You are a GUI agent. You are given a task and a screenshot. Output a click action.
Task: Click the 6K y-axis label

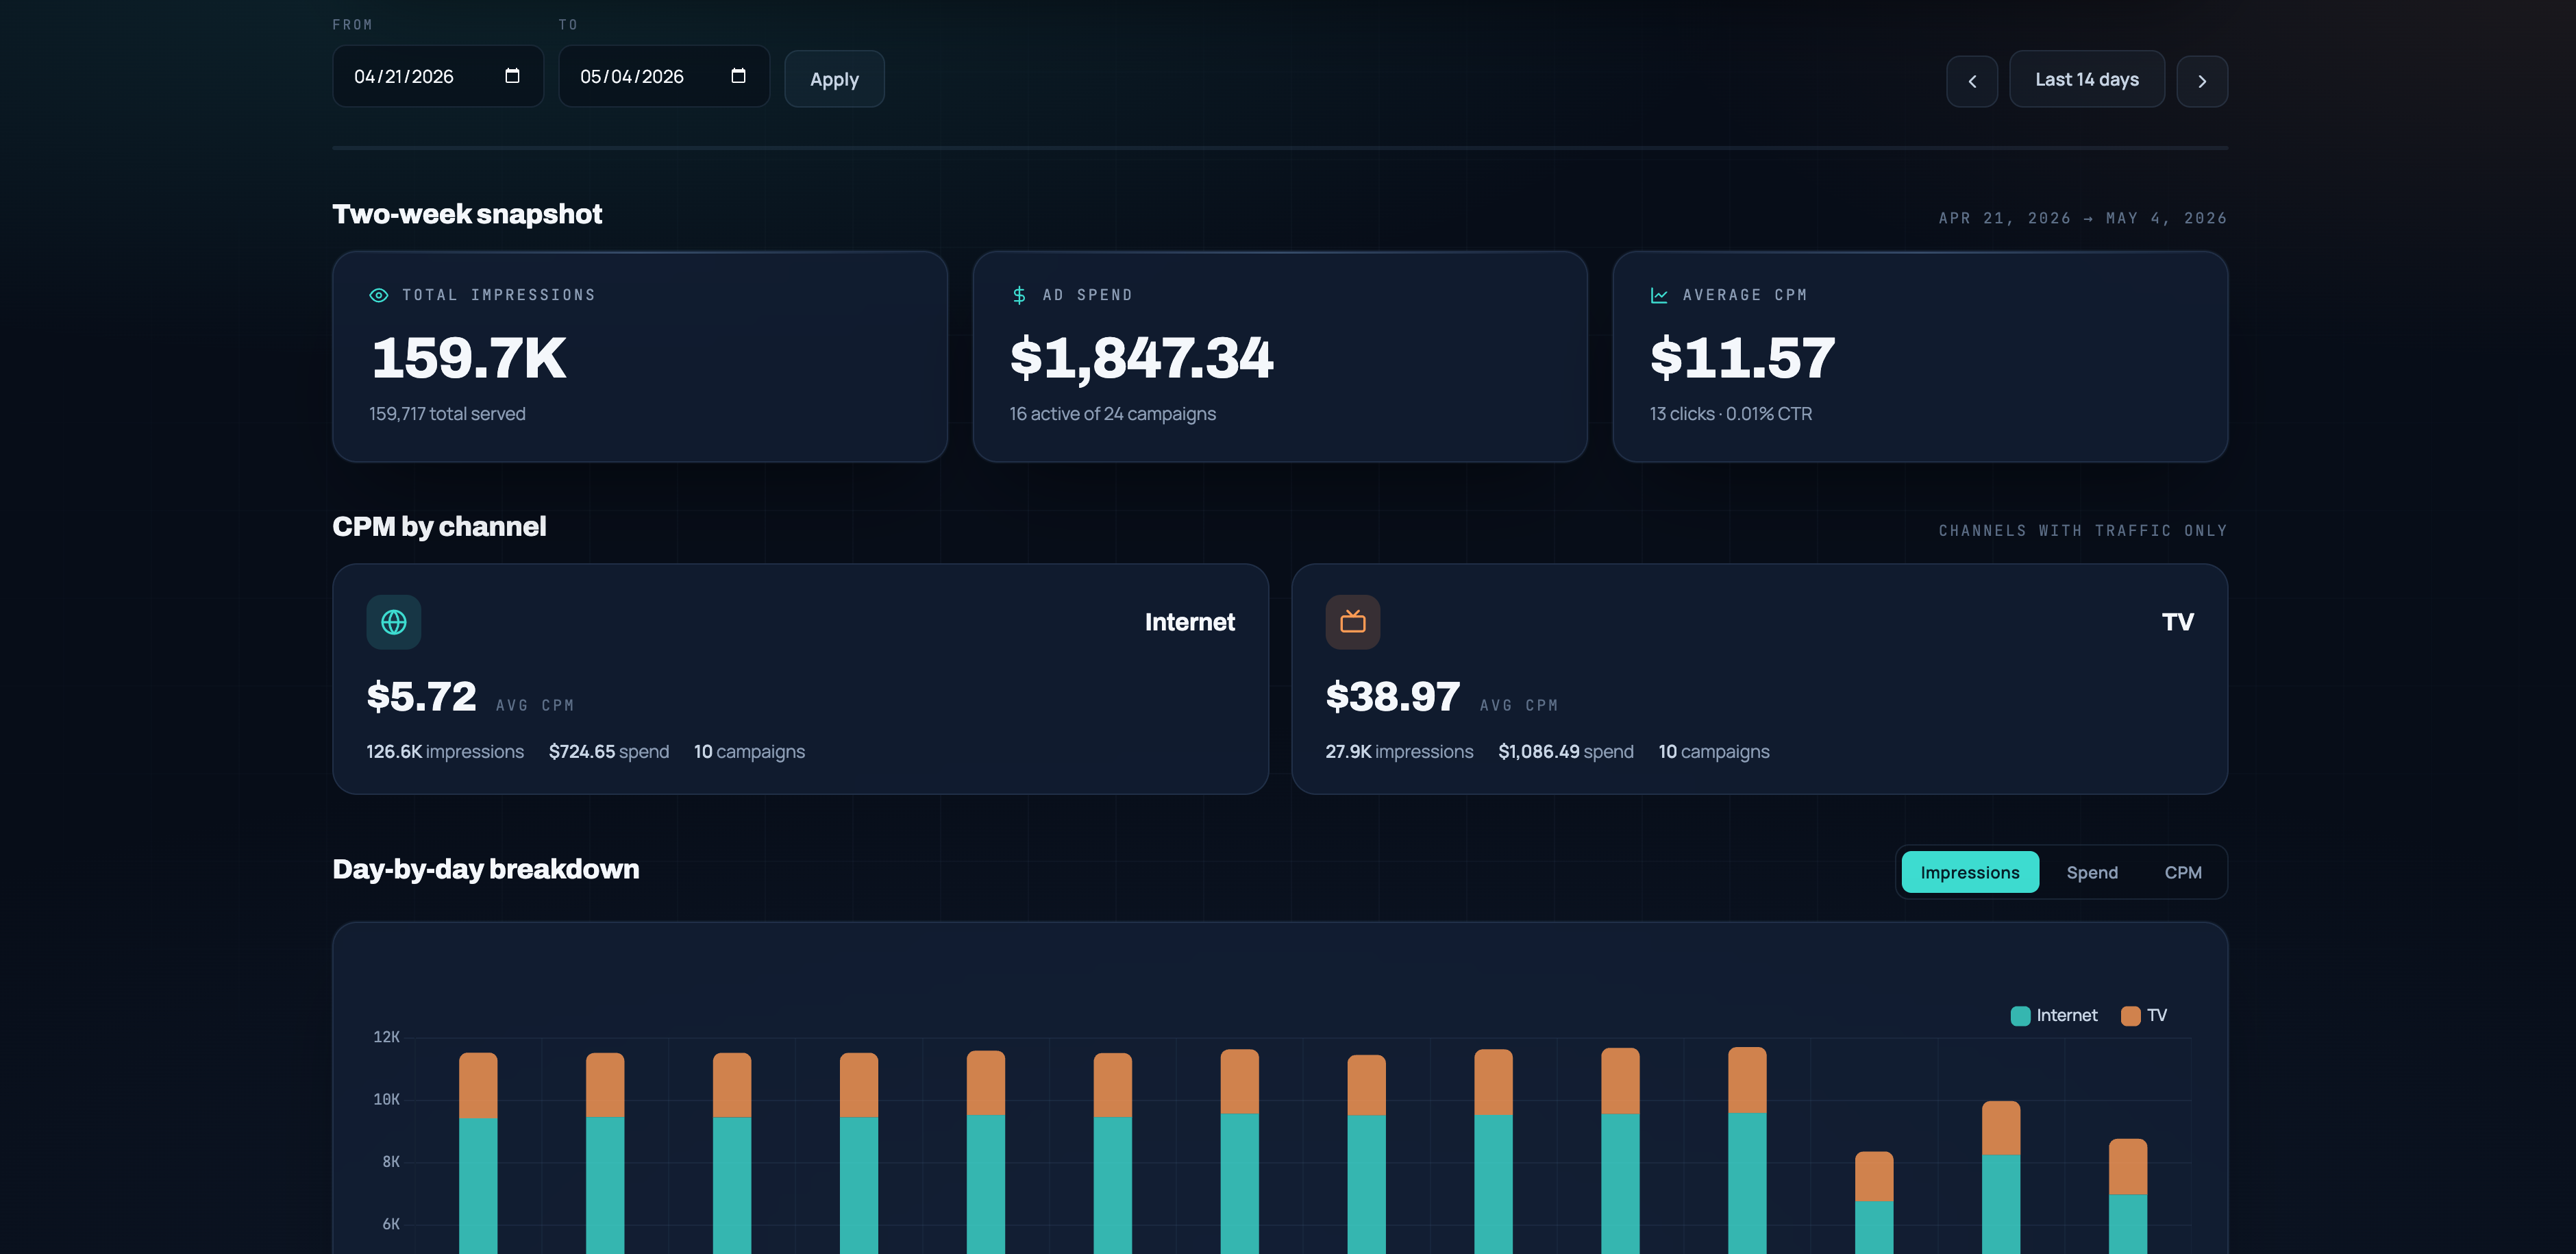coord(391,1224)
